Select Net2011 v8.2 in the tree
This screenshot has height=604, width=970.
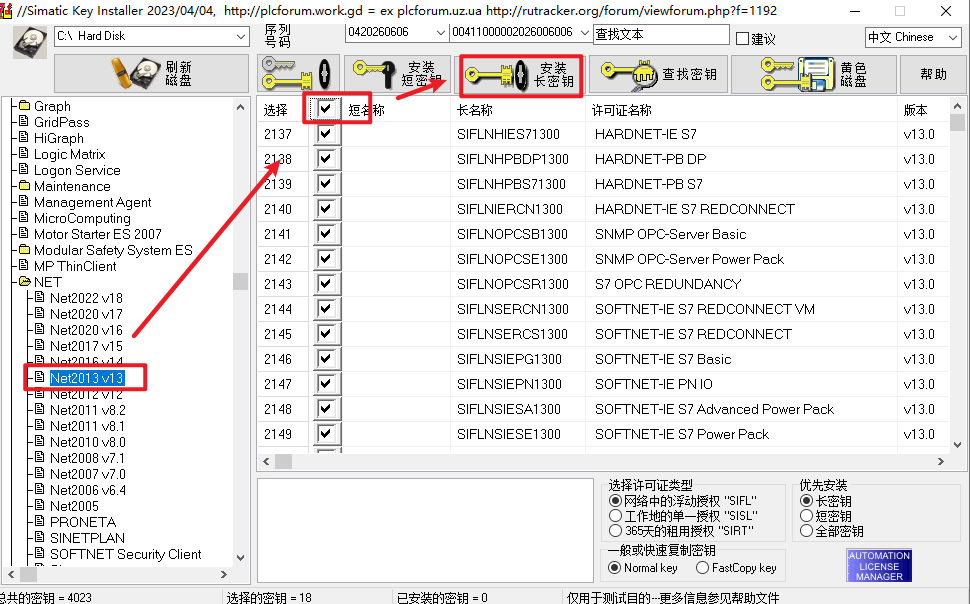(x=87, y=410)
